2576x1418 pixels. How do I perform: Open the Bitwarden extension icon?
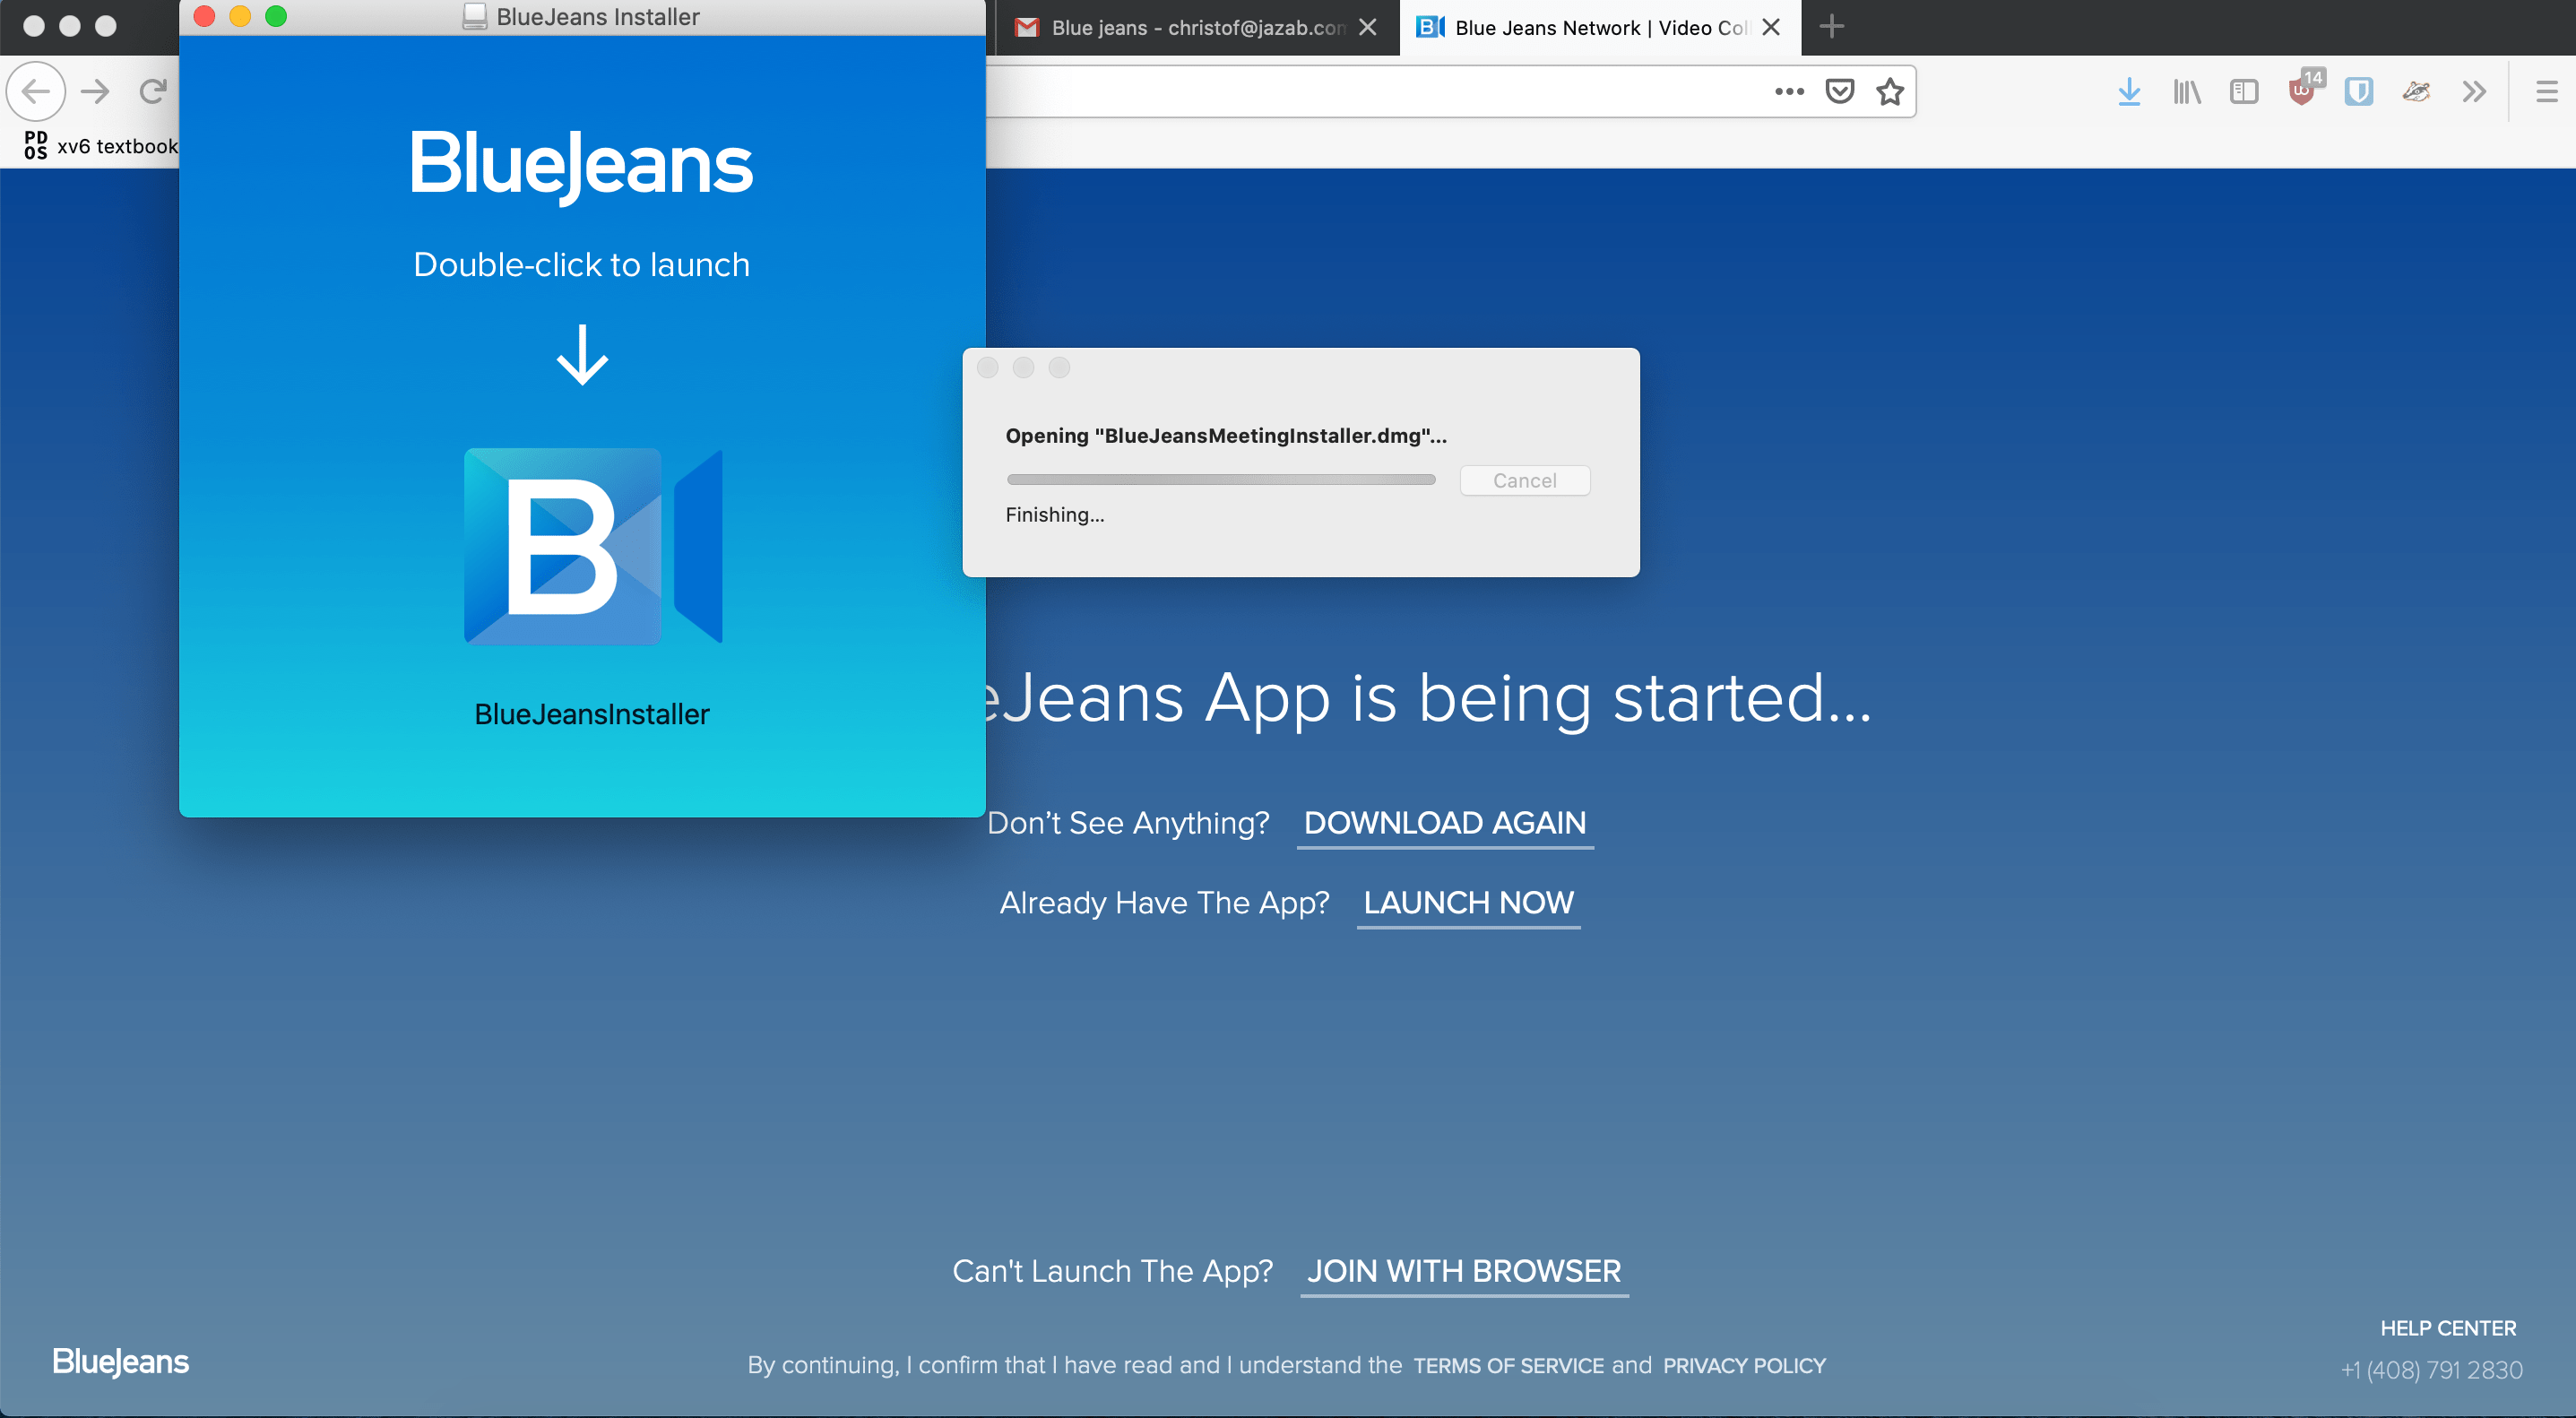(2358, 92)
